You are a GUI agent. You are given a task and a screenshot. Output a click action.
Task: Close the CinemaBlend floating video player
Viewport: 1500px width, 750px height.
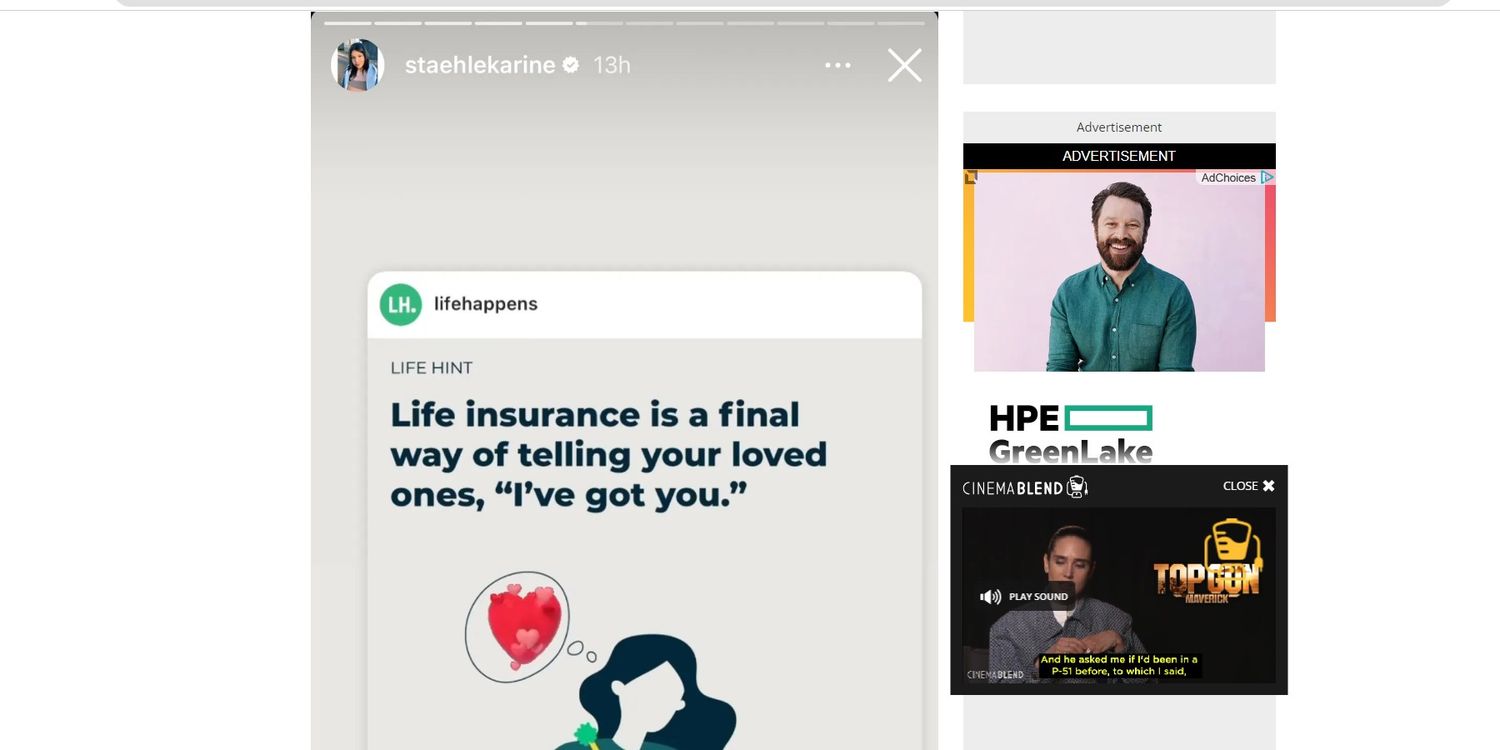tap(1249, 486)
